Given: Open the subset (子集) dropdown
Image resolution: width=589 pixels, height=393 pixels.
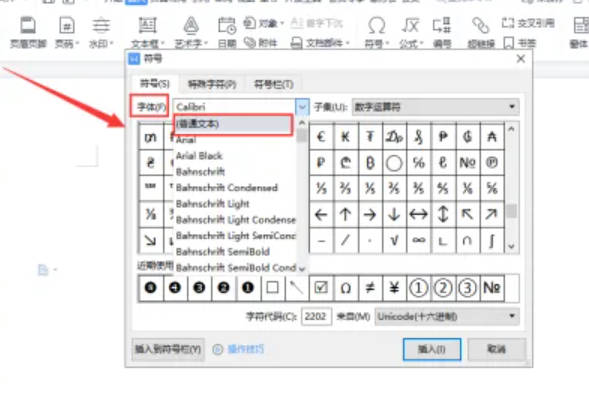Looking at the screenshot, I should click(x=436, y=107).
